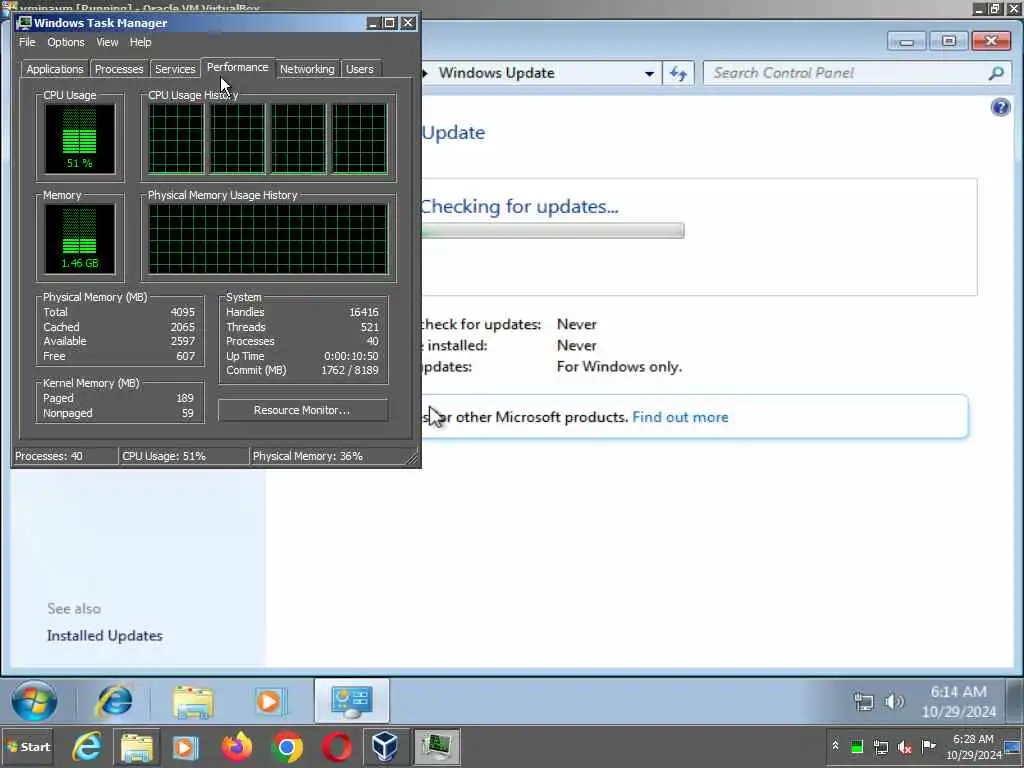1024x768 pixels.
Task: Open VirtualBox from host taskbar
Action: coord(385,747)
